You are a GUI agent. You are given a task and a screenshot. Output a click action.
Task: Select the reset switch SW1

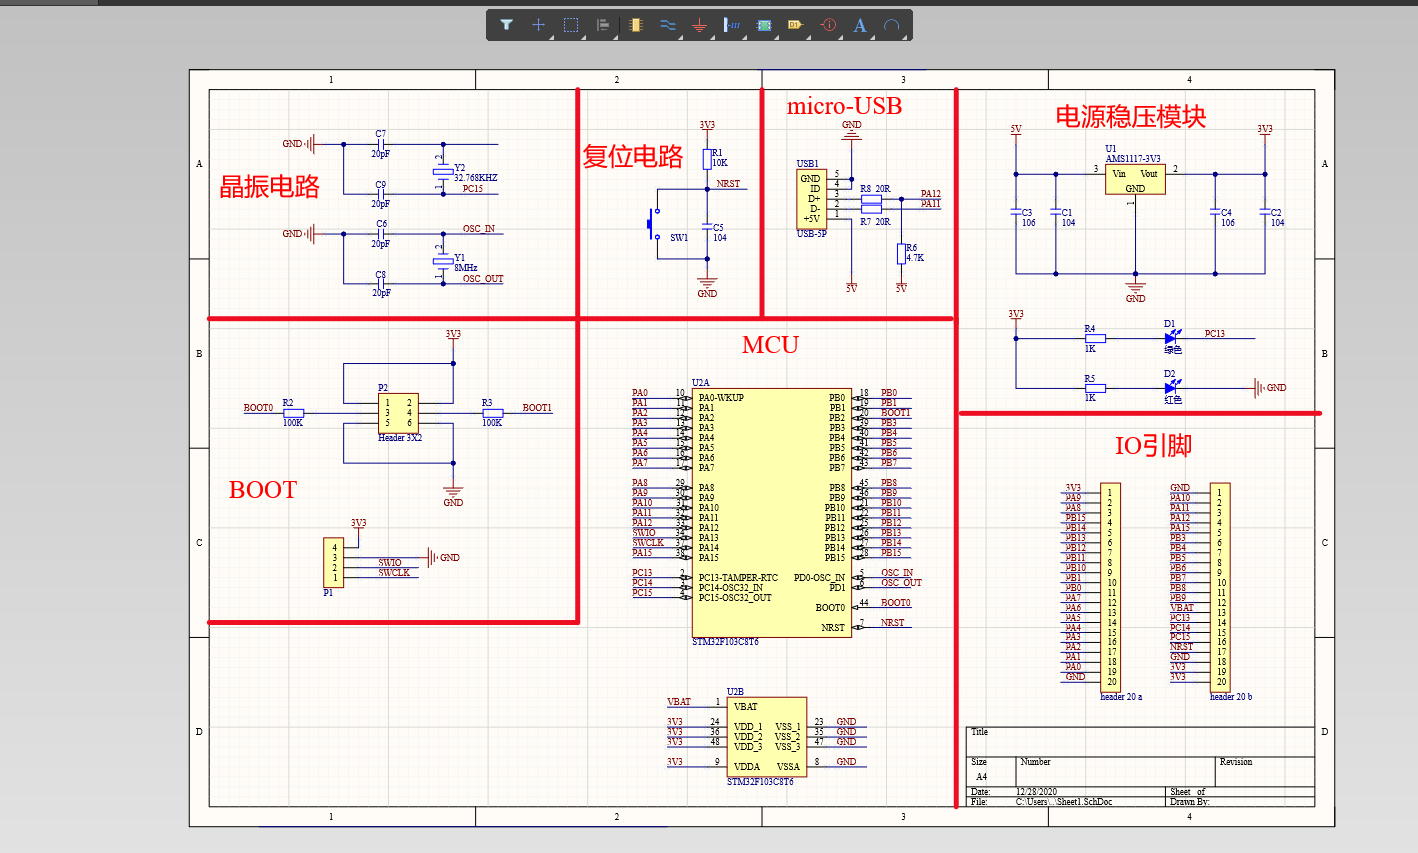tap(653, 223)
